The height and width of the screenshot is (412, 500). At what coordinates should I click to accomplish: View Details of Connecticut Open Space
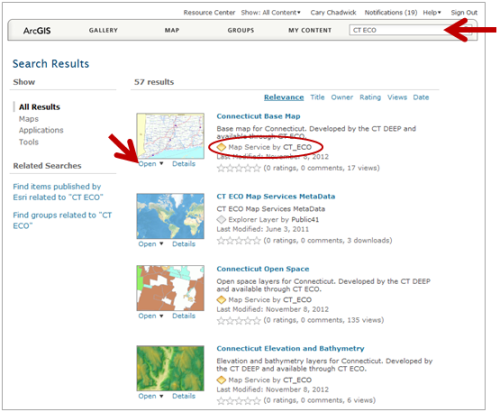[x=184, y=316]
